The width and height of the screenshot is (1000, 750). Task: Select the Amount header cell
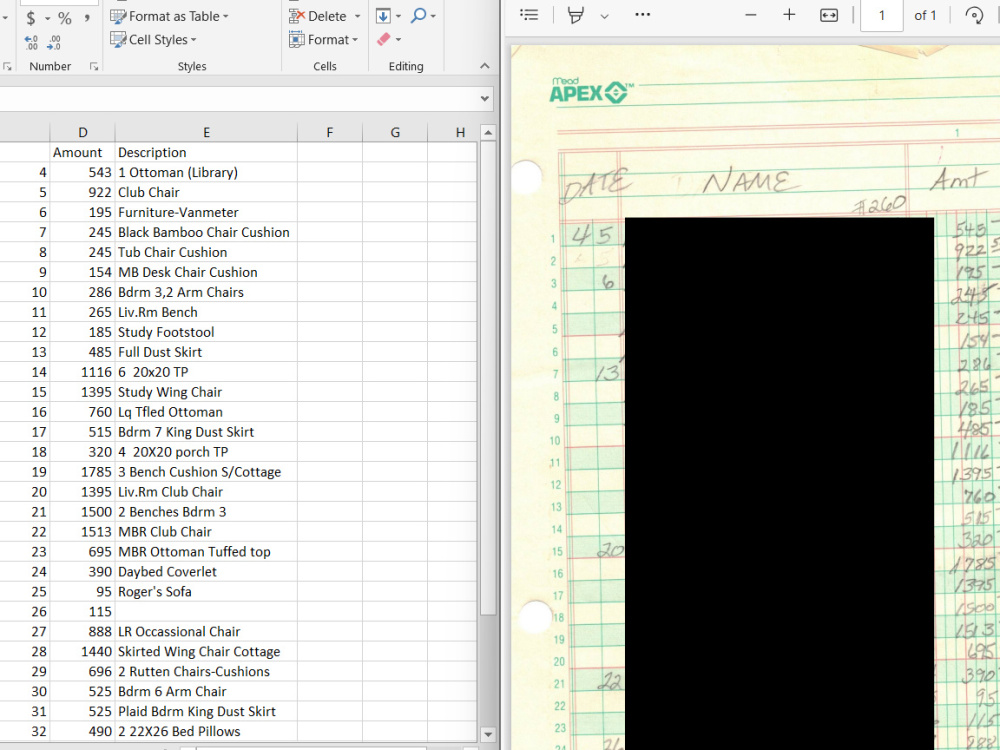tap(82, 152)
